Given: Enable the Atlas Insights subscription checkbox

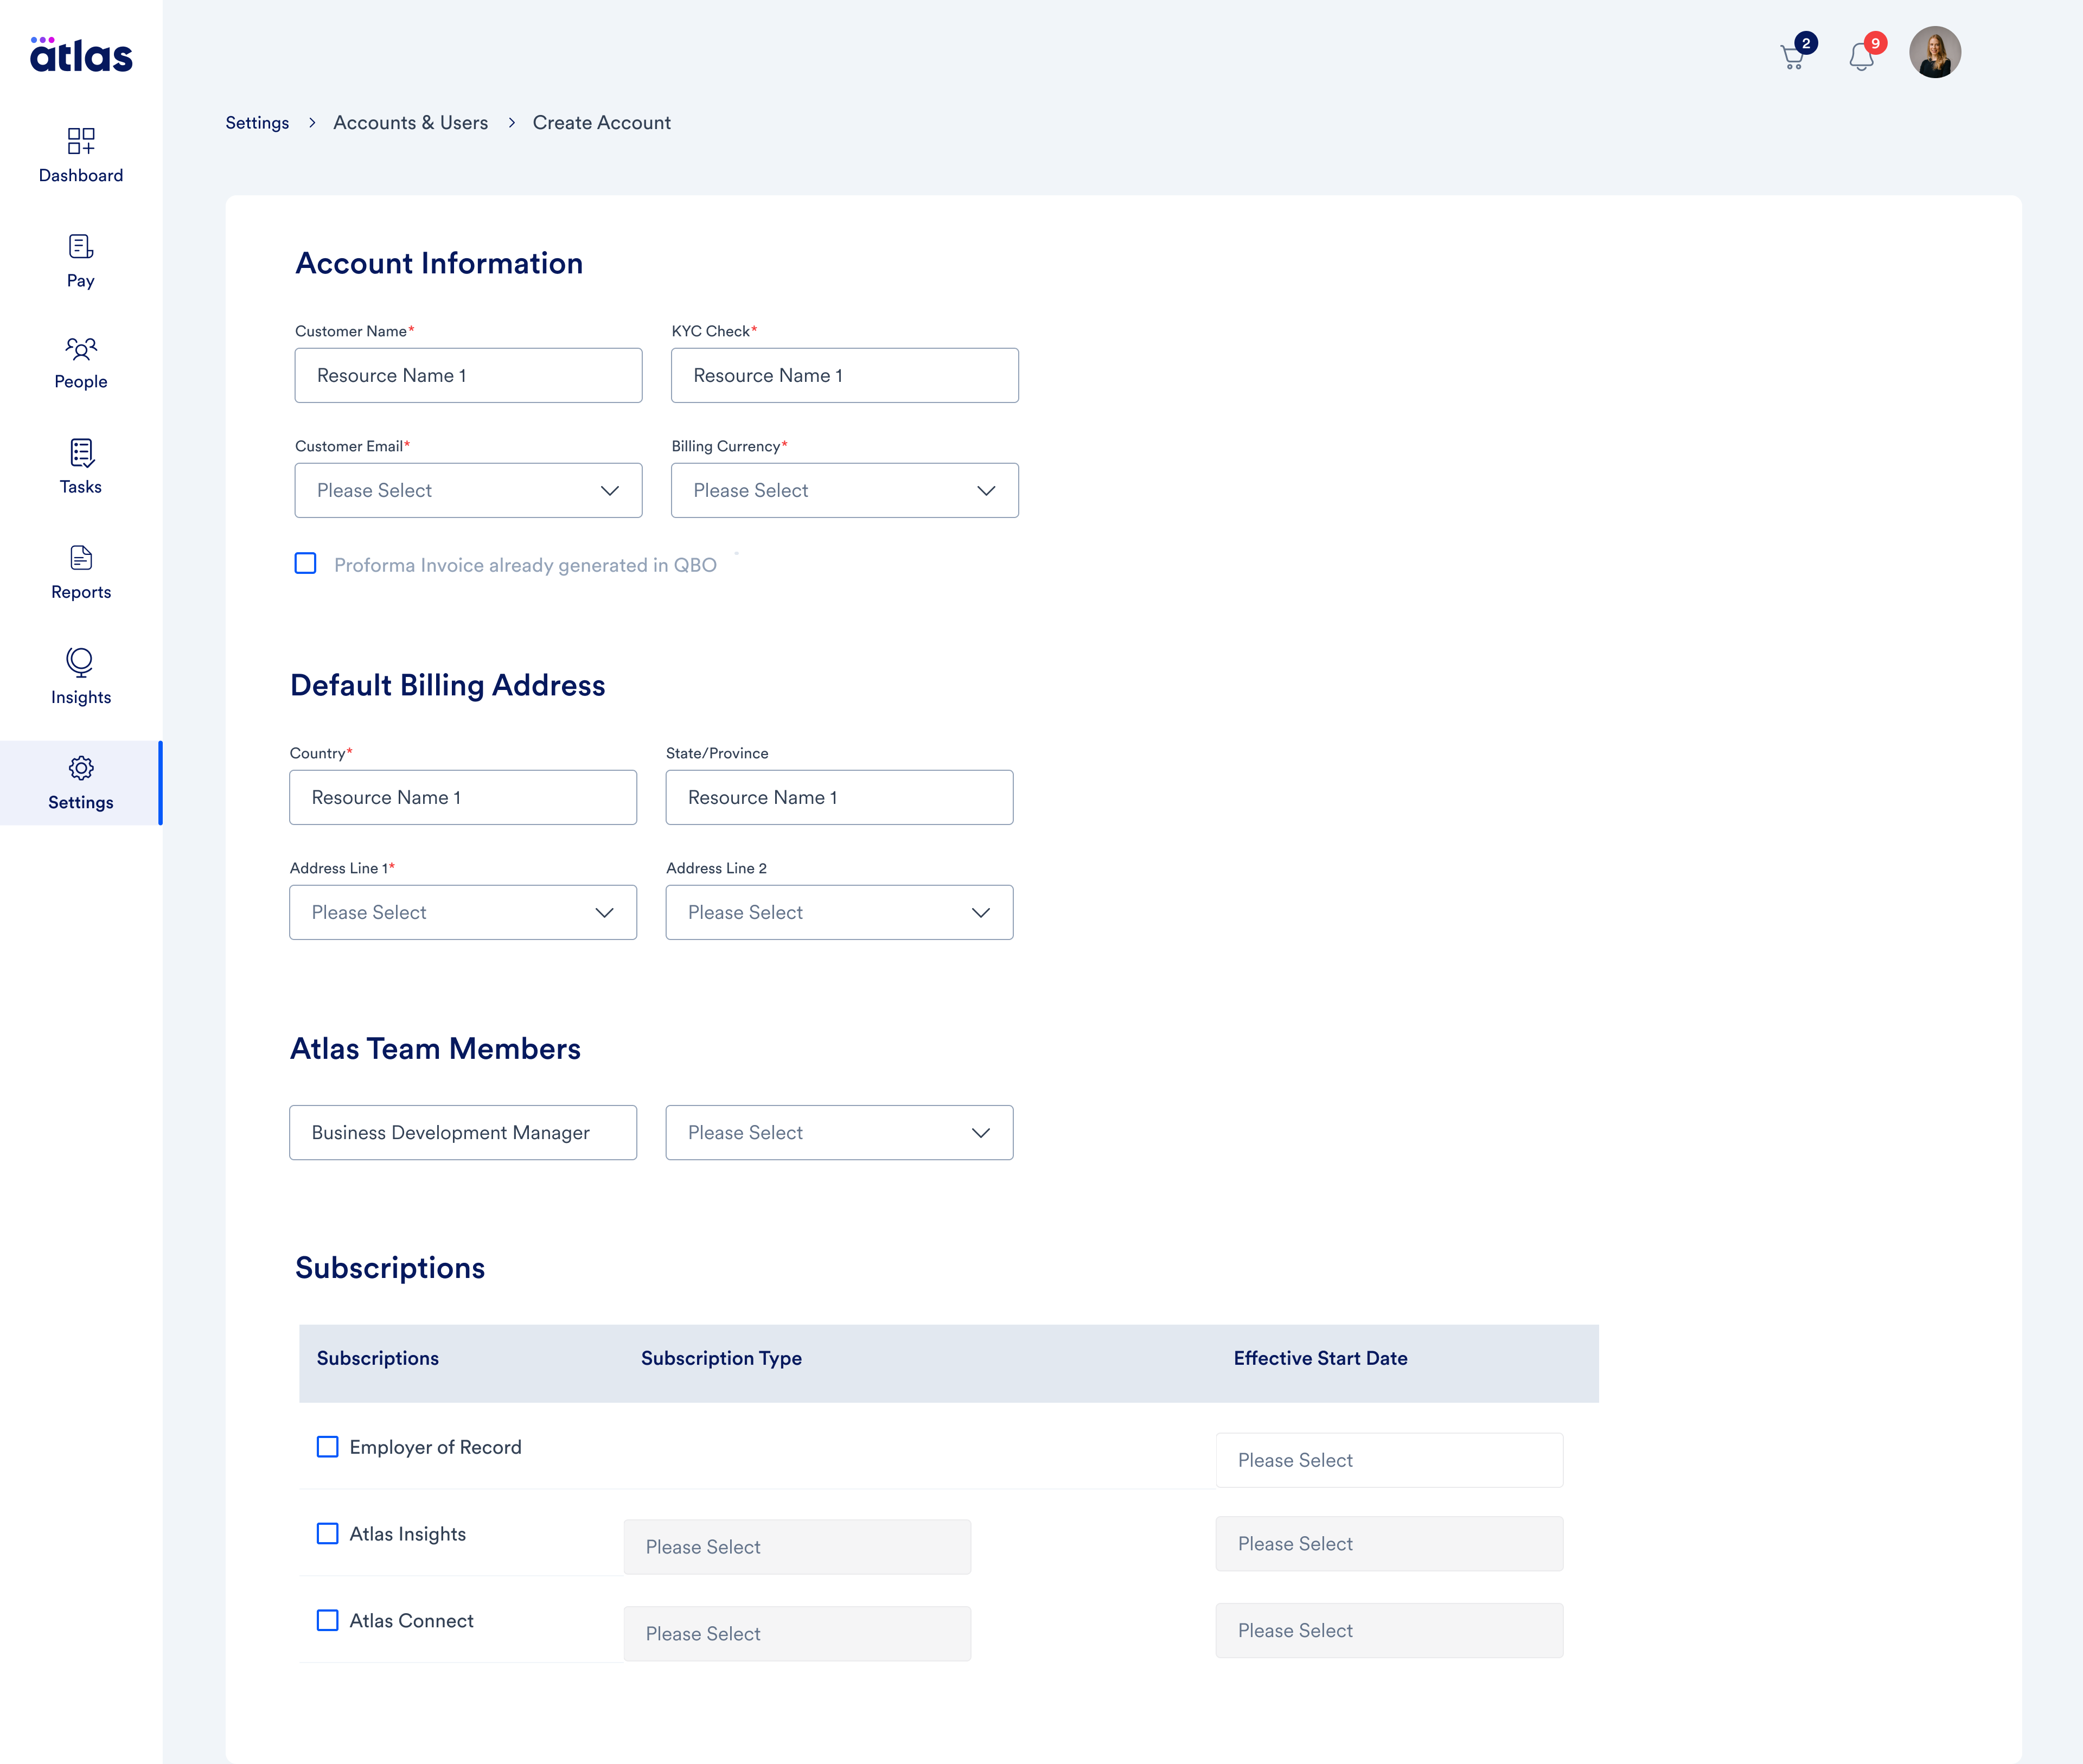Looking at the screenshot, I should [x=328, y=1534].
